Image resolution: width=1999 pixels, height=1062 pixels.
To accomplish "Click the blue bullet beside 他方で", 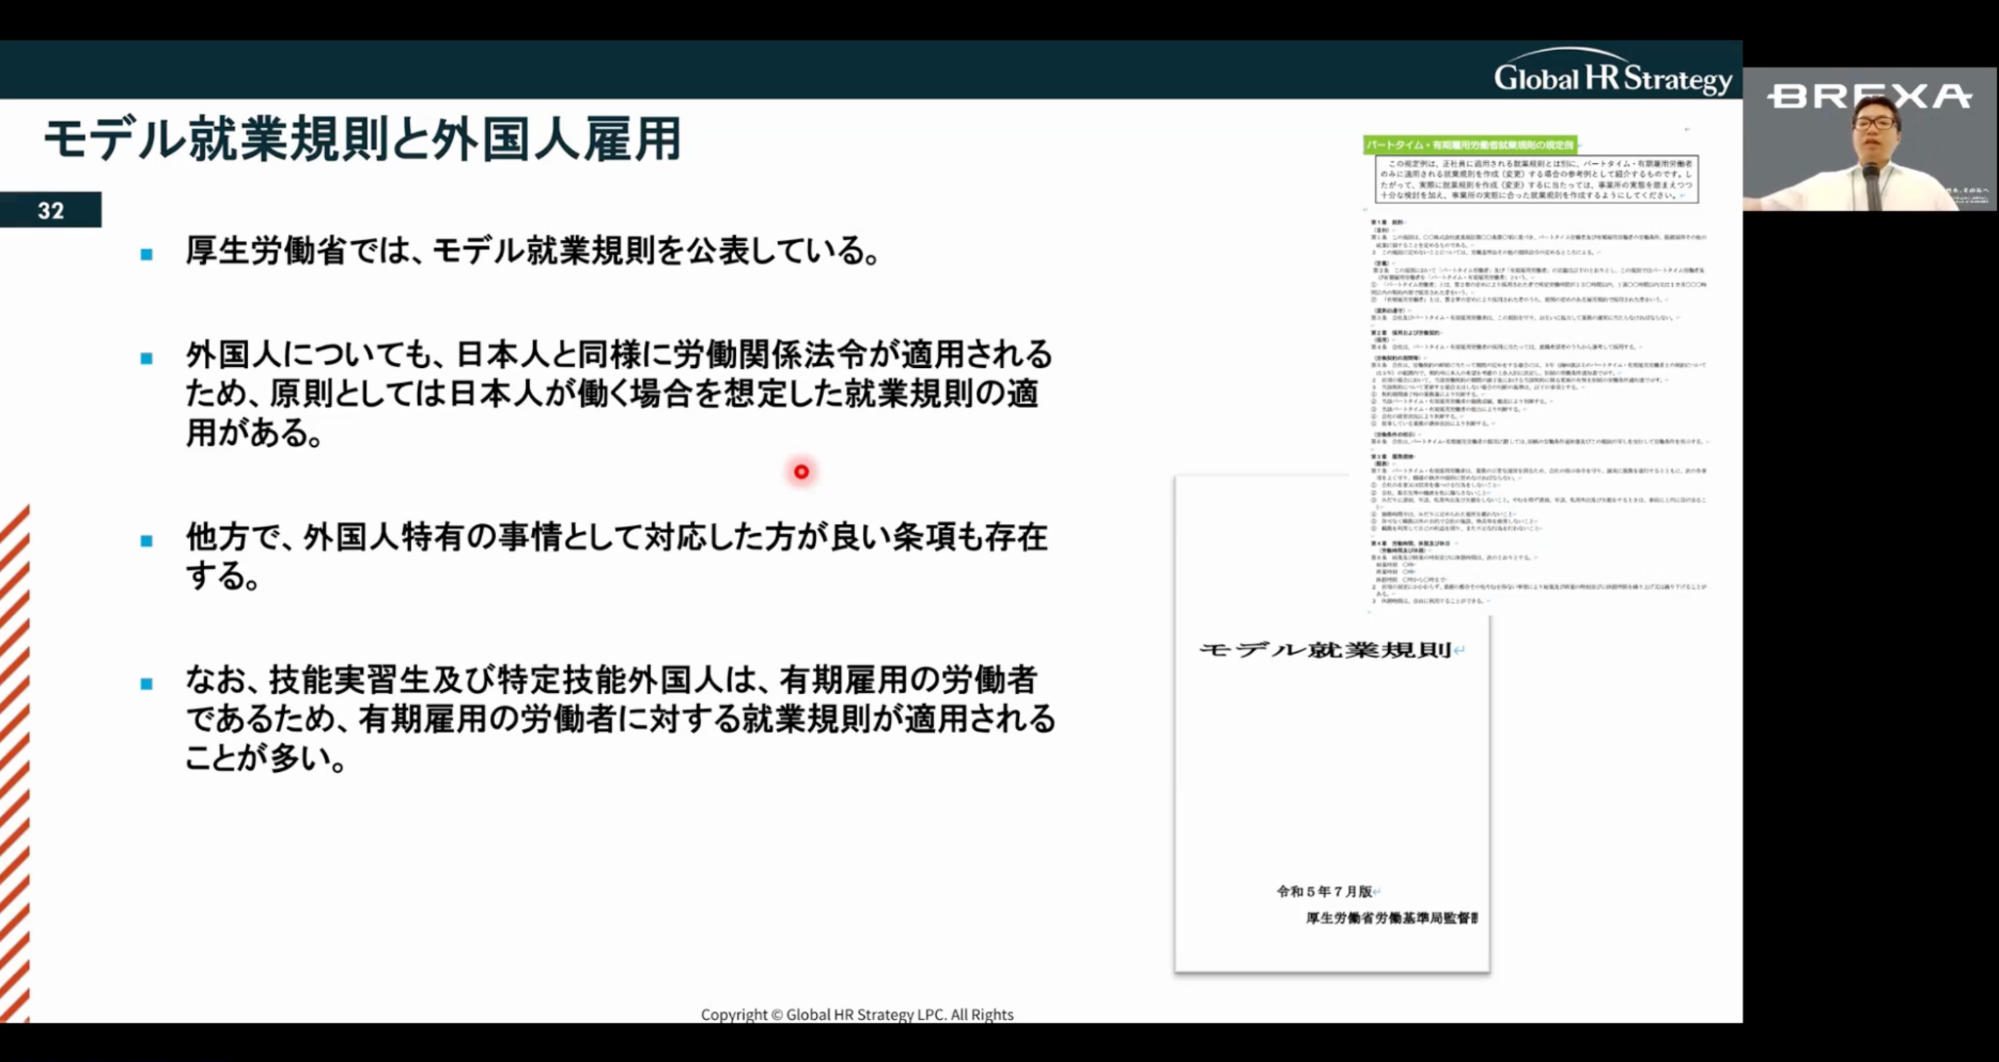I will (x=147, y=541).
